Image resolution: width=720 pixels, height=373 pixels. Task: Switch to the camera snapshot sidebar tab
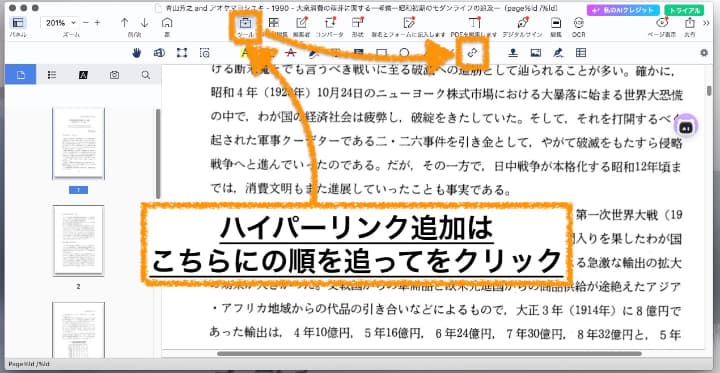point(114,74)
